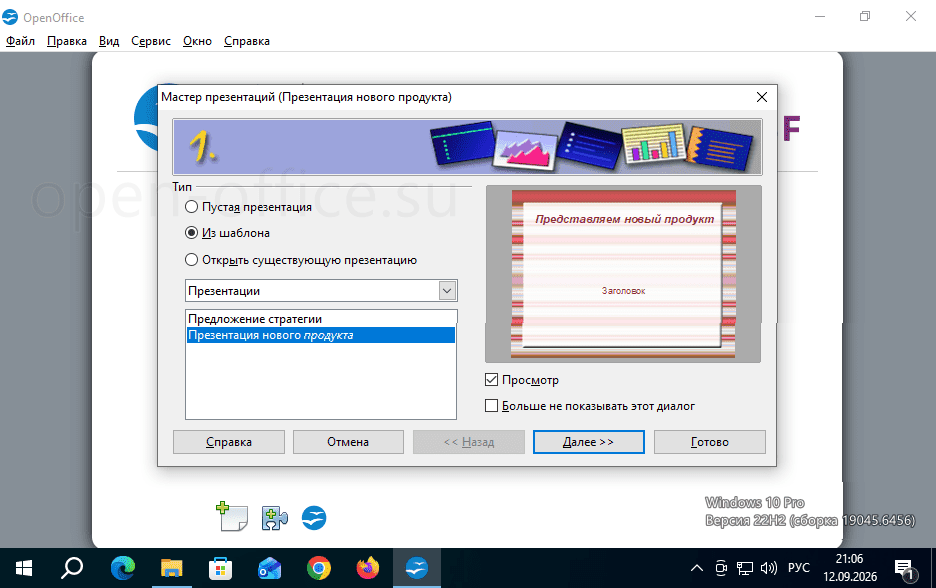Open the Окно menu
Image resolution: width=936 pixels, height=588 pixels.
(198, 41)
